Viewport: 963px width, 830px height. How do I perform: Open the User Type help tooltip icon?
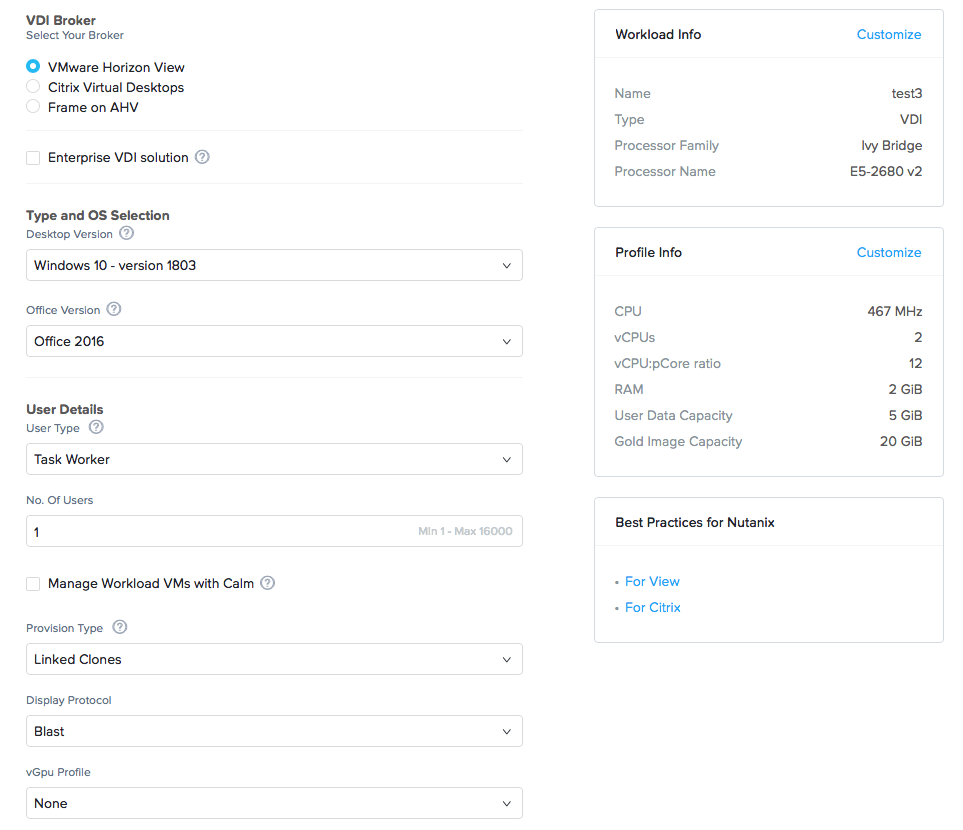94,428
